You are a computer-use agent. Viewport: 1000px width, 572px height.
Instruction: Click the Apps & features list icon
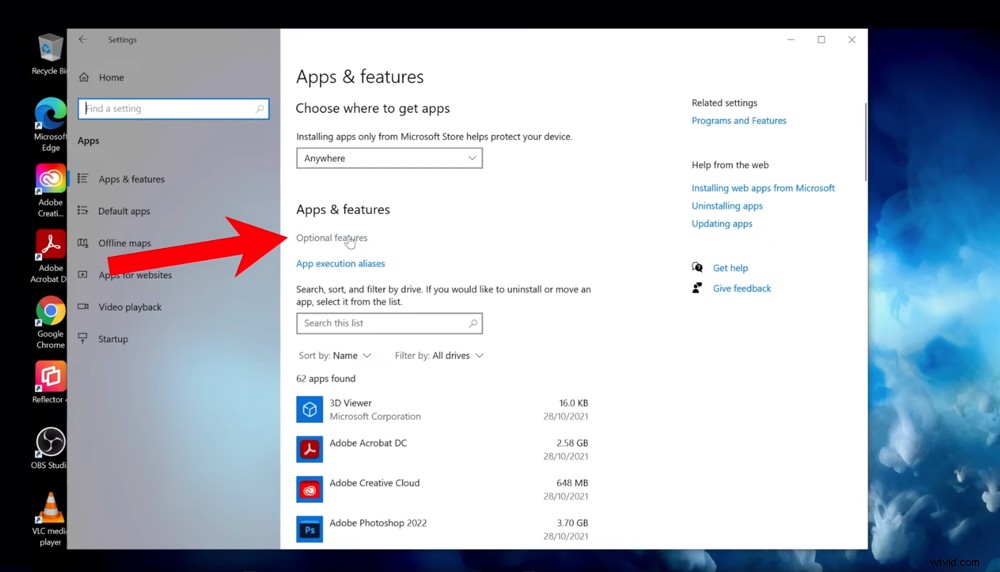tap(83, 179)
